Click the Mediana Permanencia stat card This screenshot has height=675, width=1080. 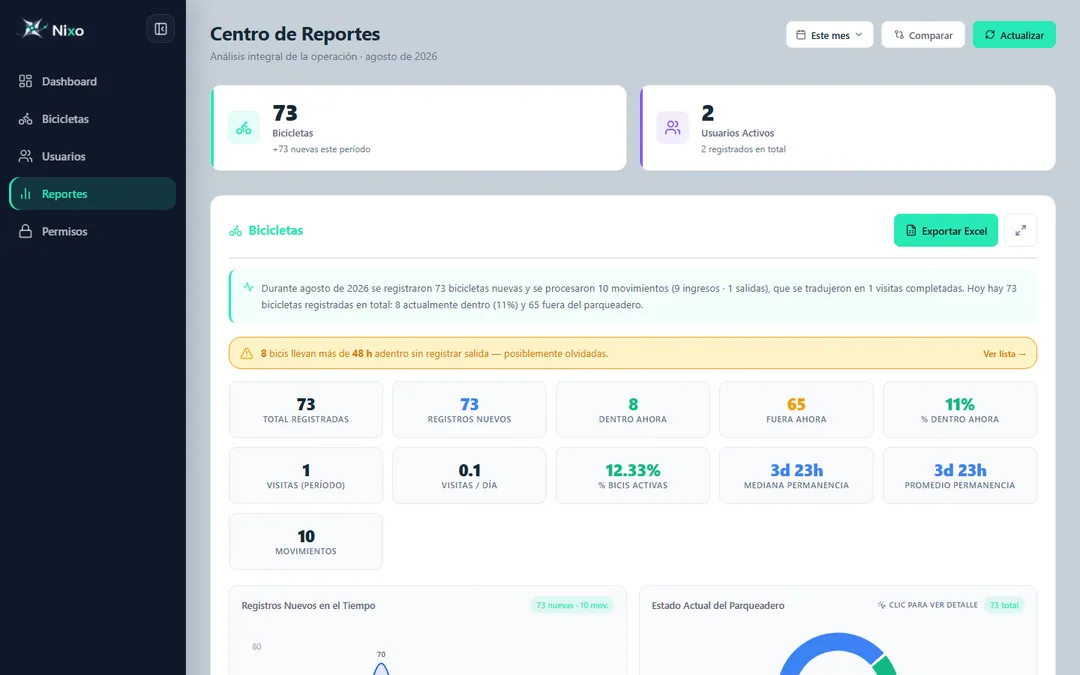(x=796, y=476)
